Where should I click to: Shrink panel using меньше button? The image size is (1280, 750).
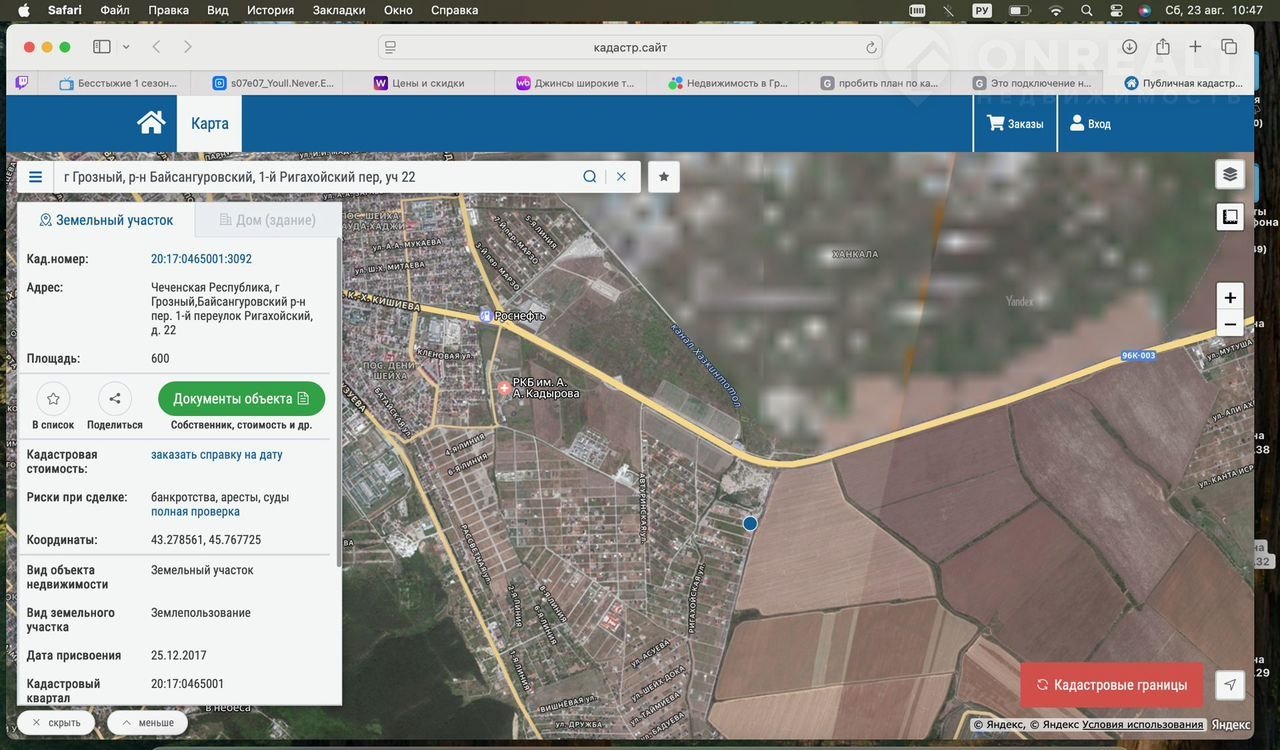147,722
